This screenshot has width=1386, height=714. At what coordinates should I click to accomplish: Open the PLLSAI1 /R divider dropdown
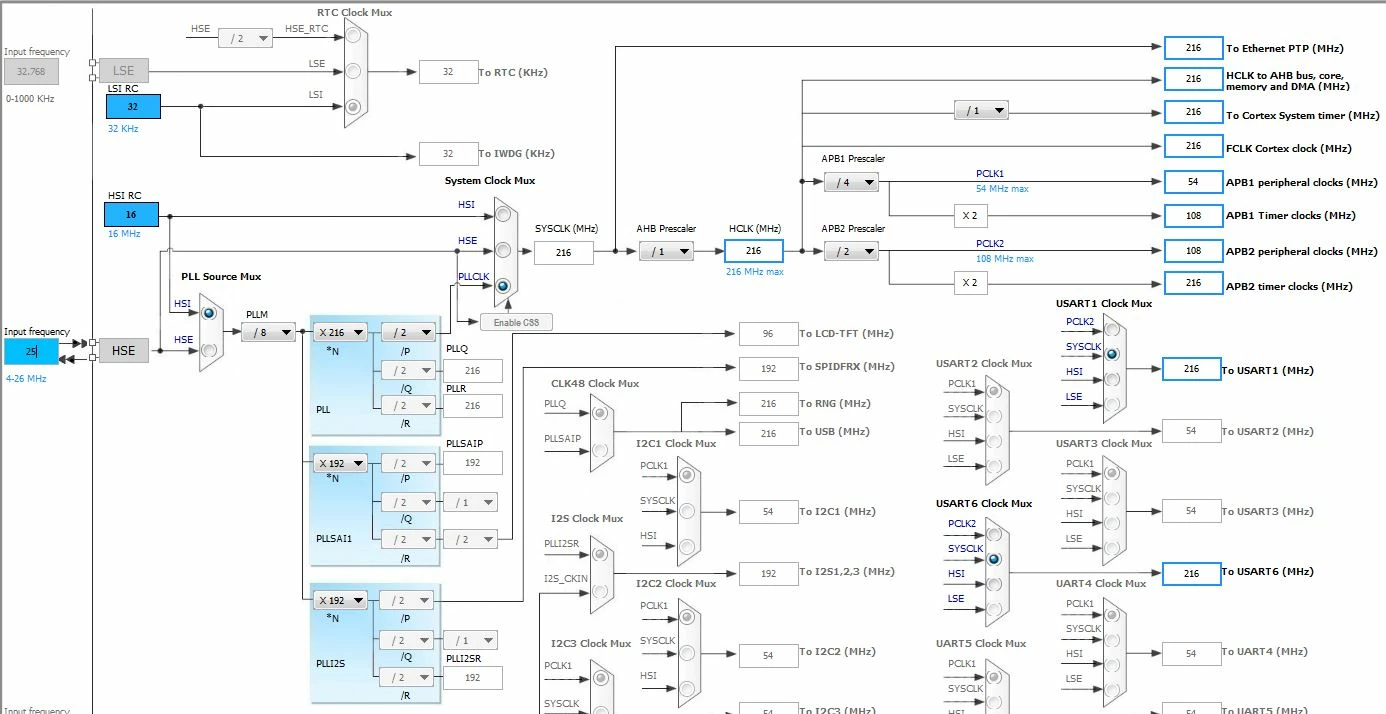[x=408, y=539]
